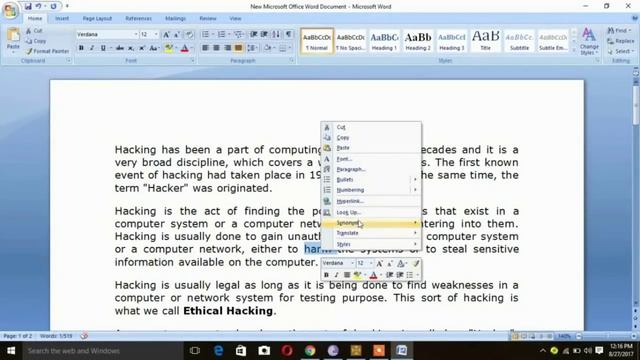Center text using mini toolbar
The image size is (640, 360).
coord(347,275)
